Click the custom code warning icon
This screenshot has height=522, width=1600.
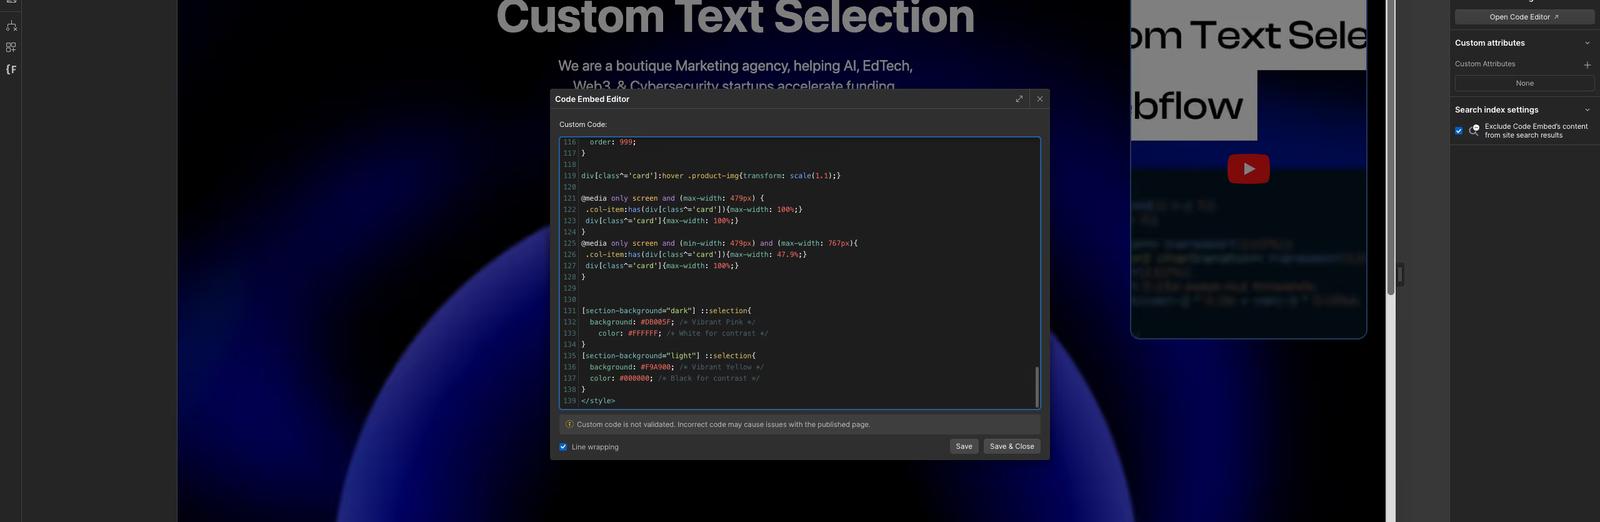click(569, 424)
